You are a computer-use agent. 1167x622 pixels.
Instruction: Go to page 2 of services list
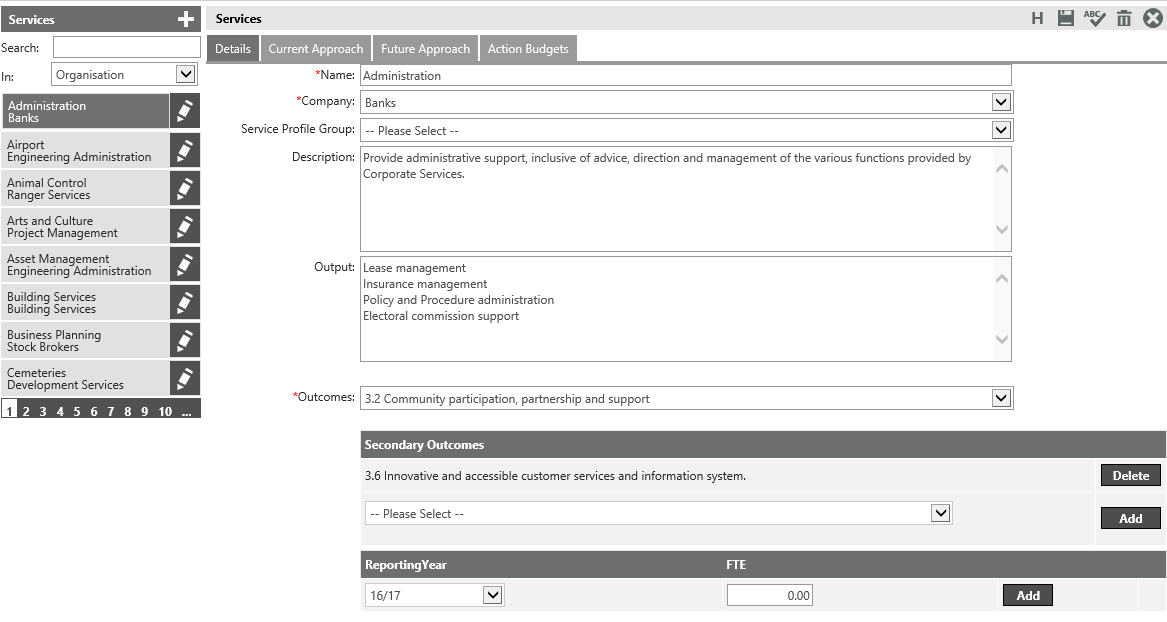pos(26,411)
